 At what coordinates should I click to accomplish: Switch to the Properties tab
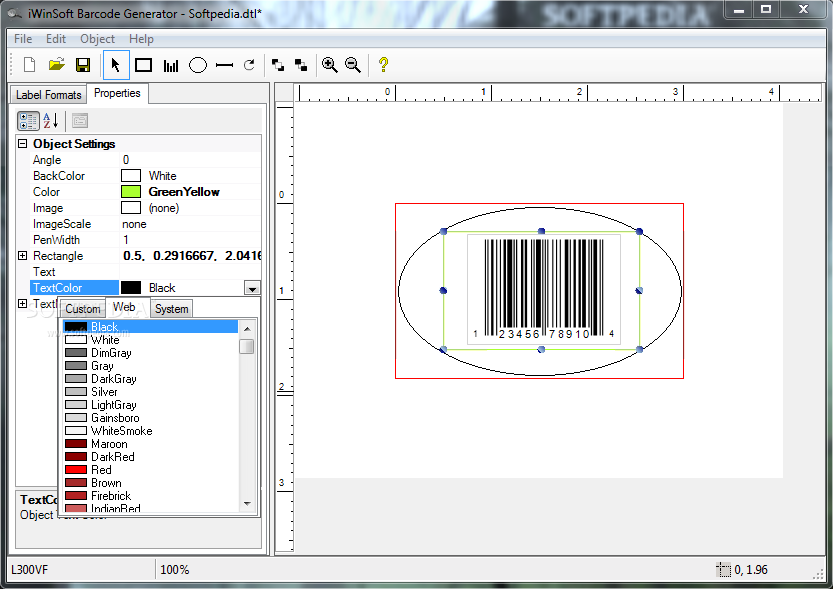117,93
